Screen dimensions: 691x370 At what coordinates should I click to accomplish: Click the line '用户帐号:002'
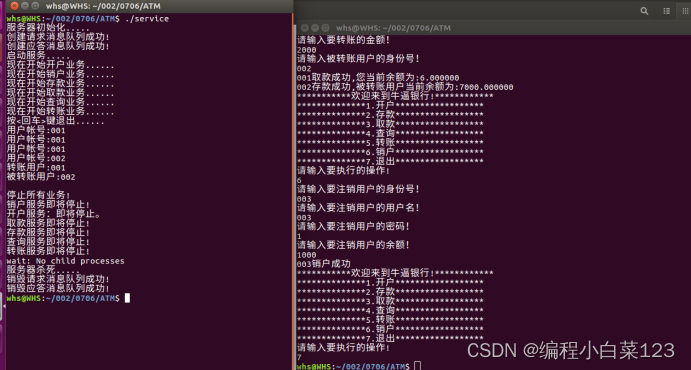tap(36, 158)
